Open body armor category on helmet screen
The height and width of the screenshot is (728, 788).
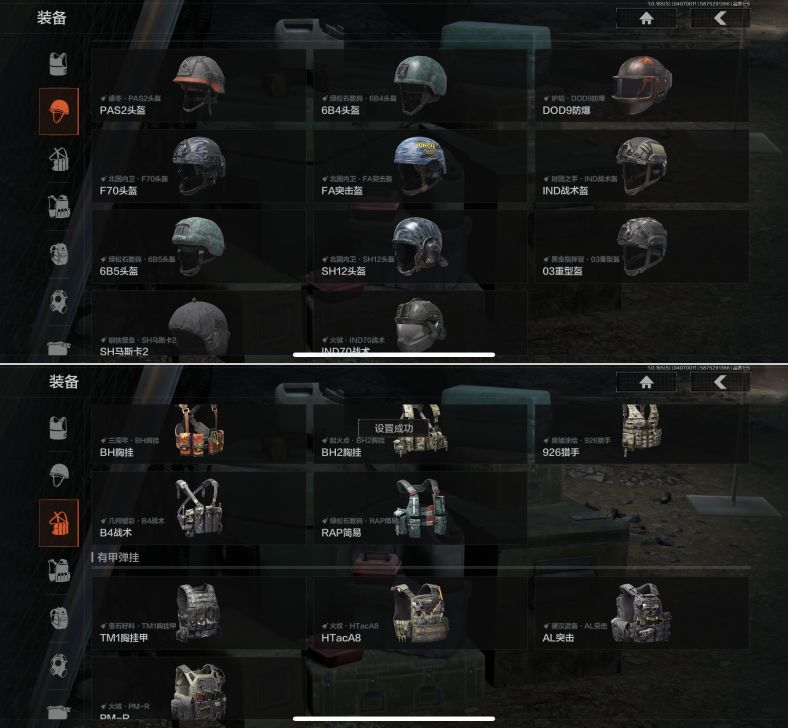click(x=58, y=64)
